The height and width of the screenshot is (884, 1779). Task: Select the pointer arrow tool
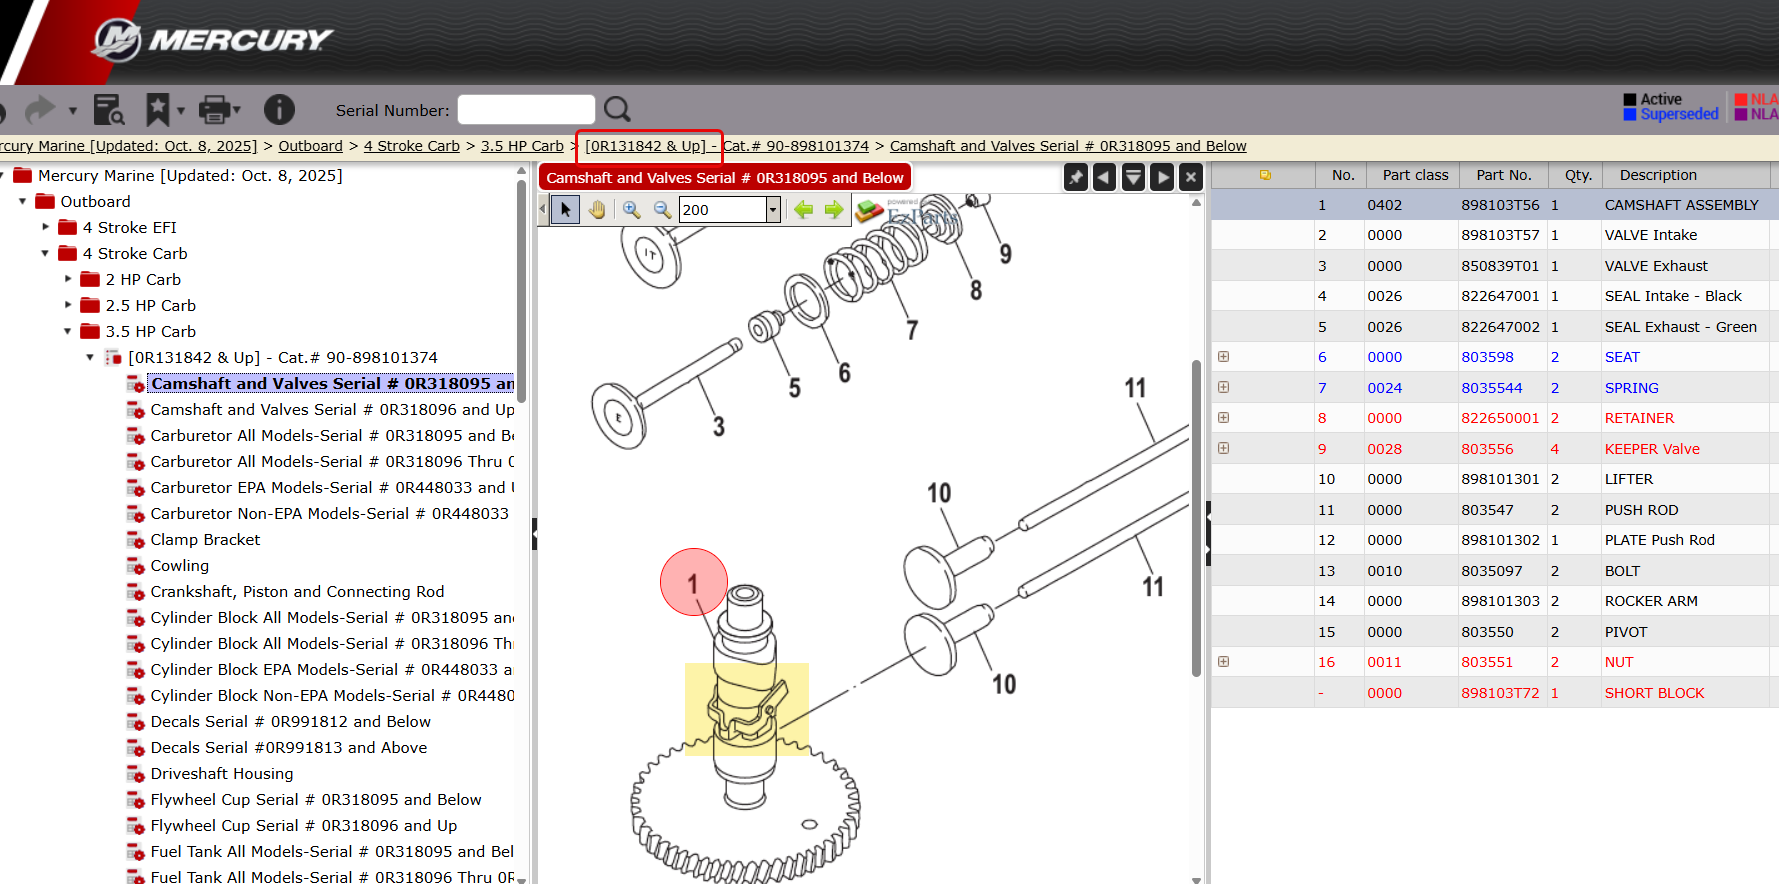pos(565,209)
